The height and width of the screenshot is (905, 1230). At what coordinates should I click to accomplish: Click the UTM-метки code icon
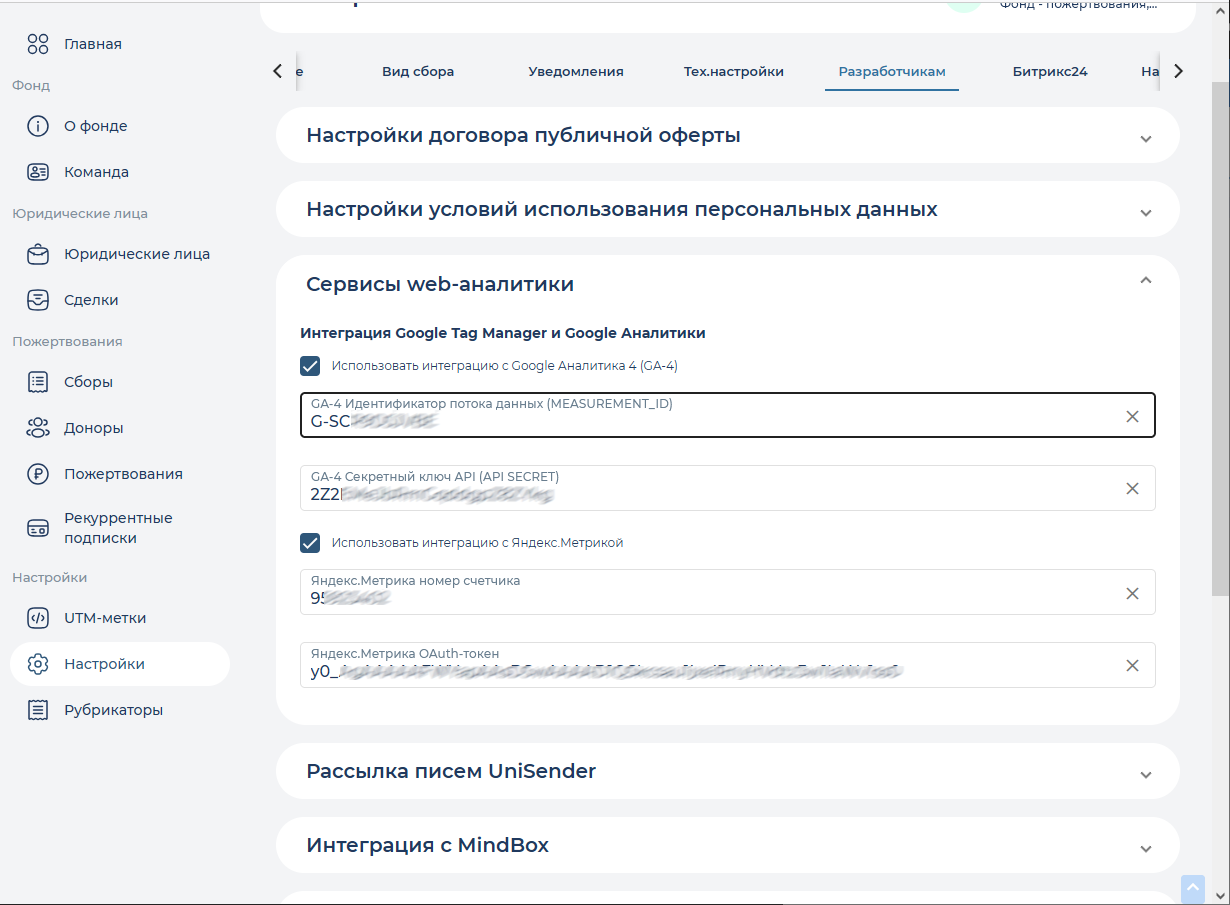point(38,618)
